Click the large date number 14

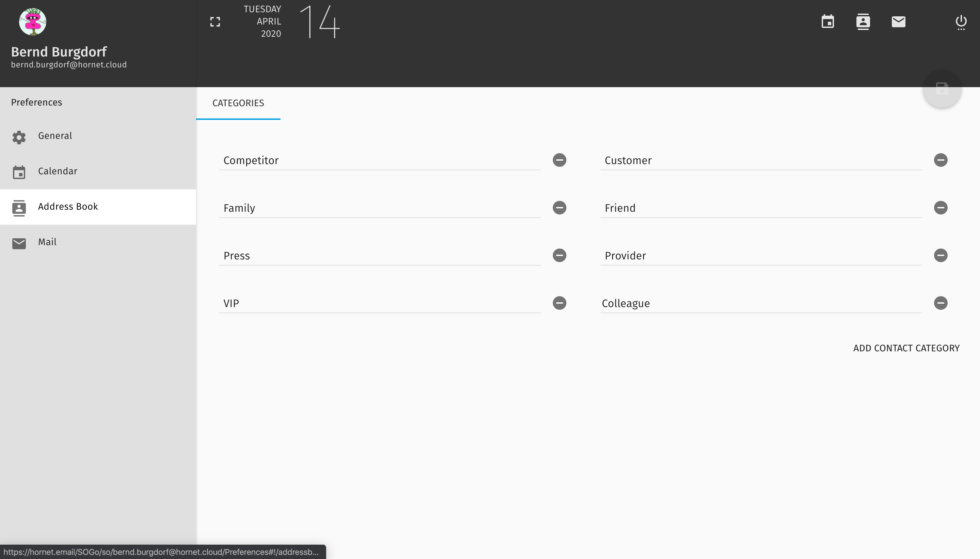point(320,23)
